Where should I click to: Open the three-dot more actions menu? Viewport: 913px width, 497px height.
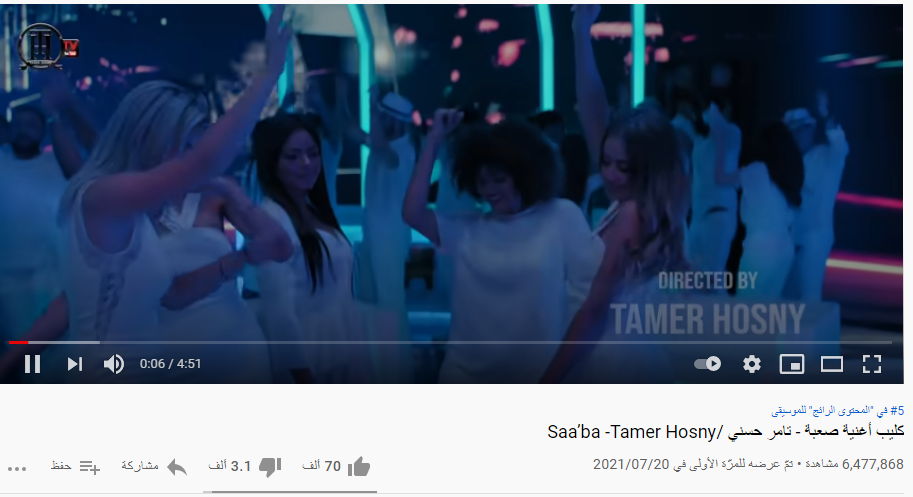coord(17,468)
